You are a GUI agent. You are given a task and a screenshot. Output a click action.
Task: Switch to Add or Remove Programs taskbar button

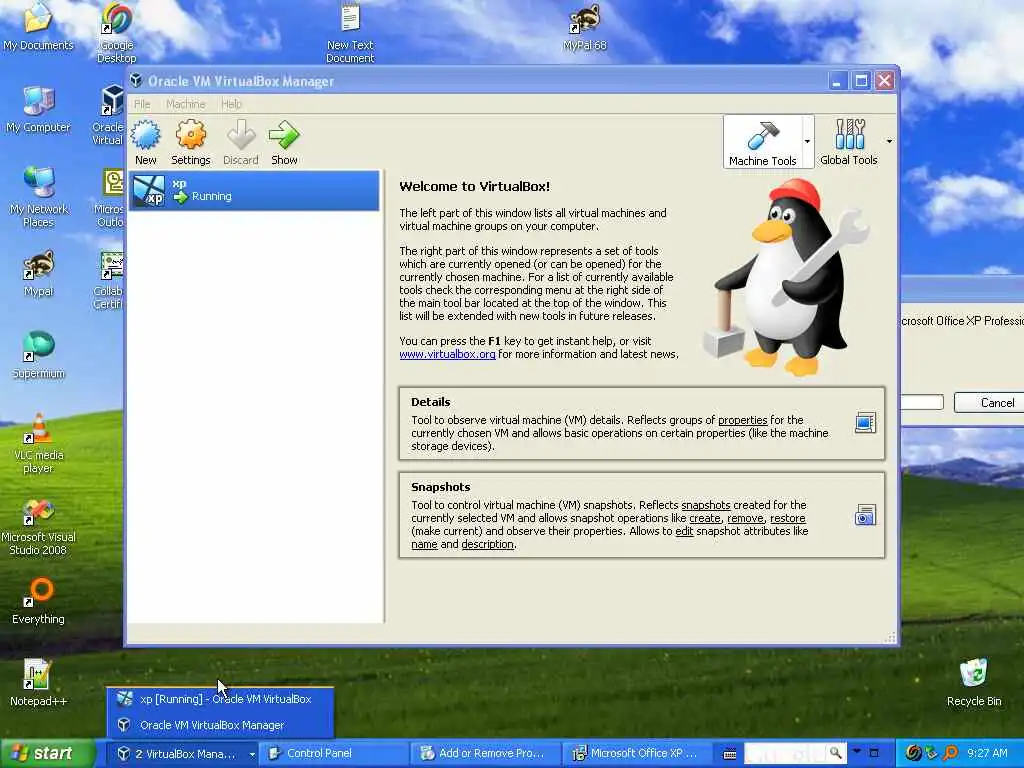pyautogui.click(x=485, y=754)
